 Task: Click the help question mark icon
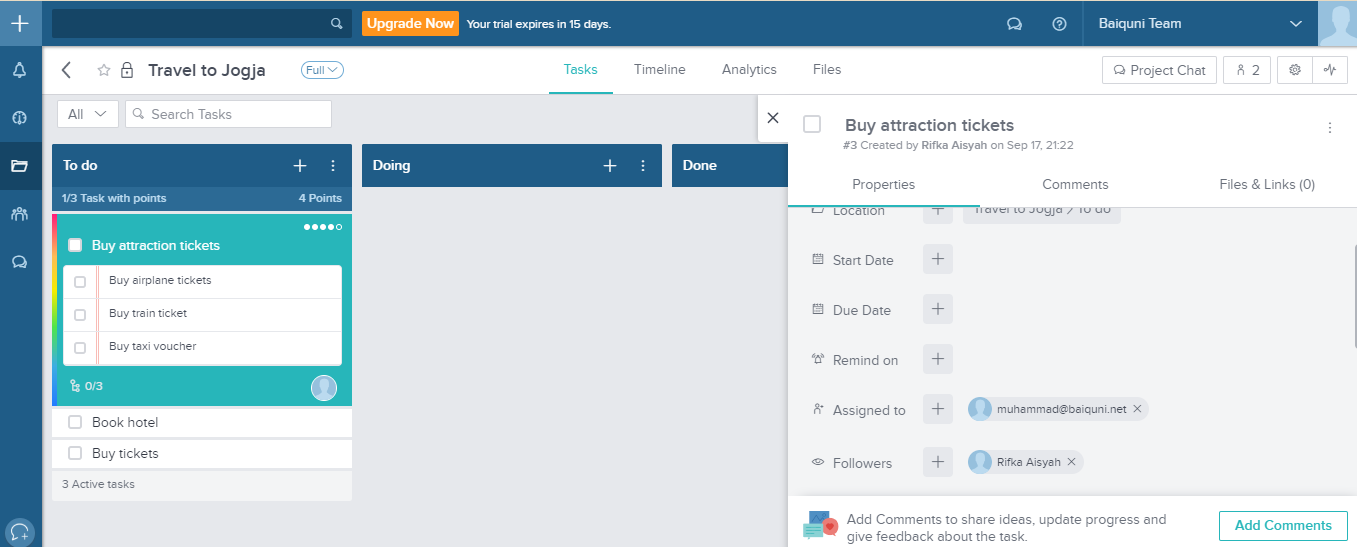1059,24
